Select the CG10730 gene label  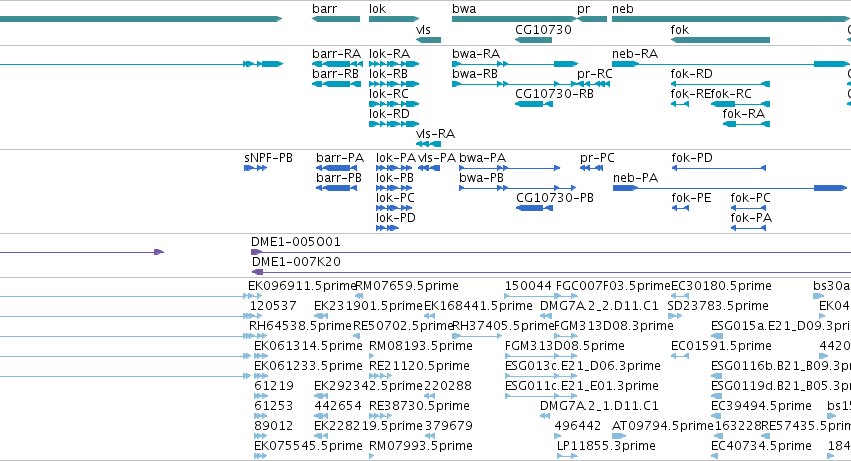[x=543, y=29]
